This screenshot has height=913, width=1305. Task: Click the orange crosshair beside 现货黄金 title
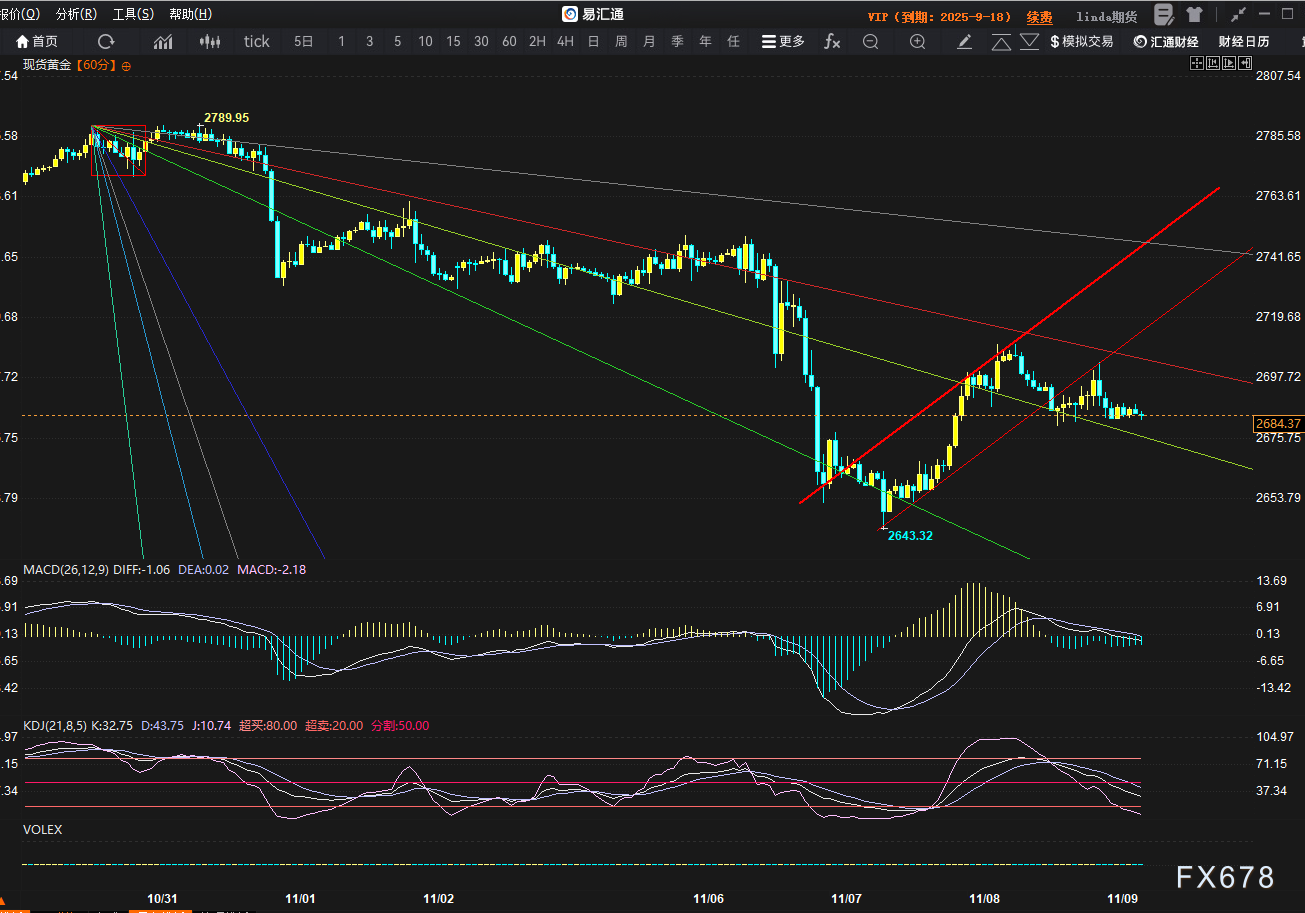pyautogui.click(x=127, y=65)
